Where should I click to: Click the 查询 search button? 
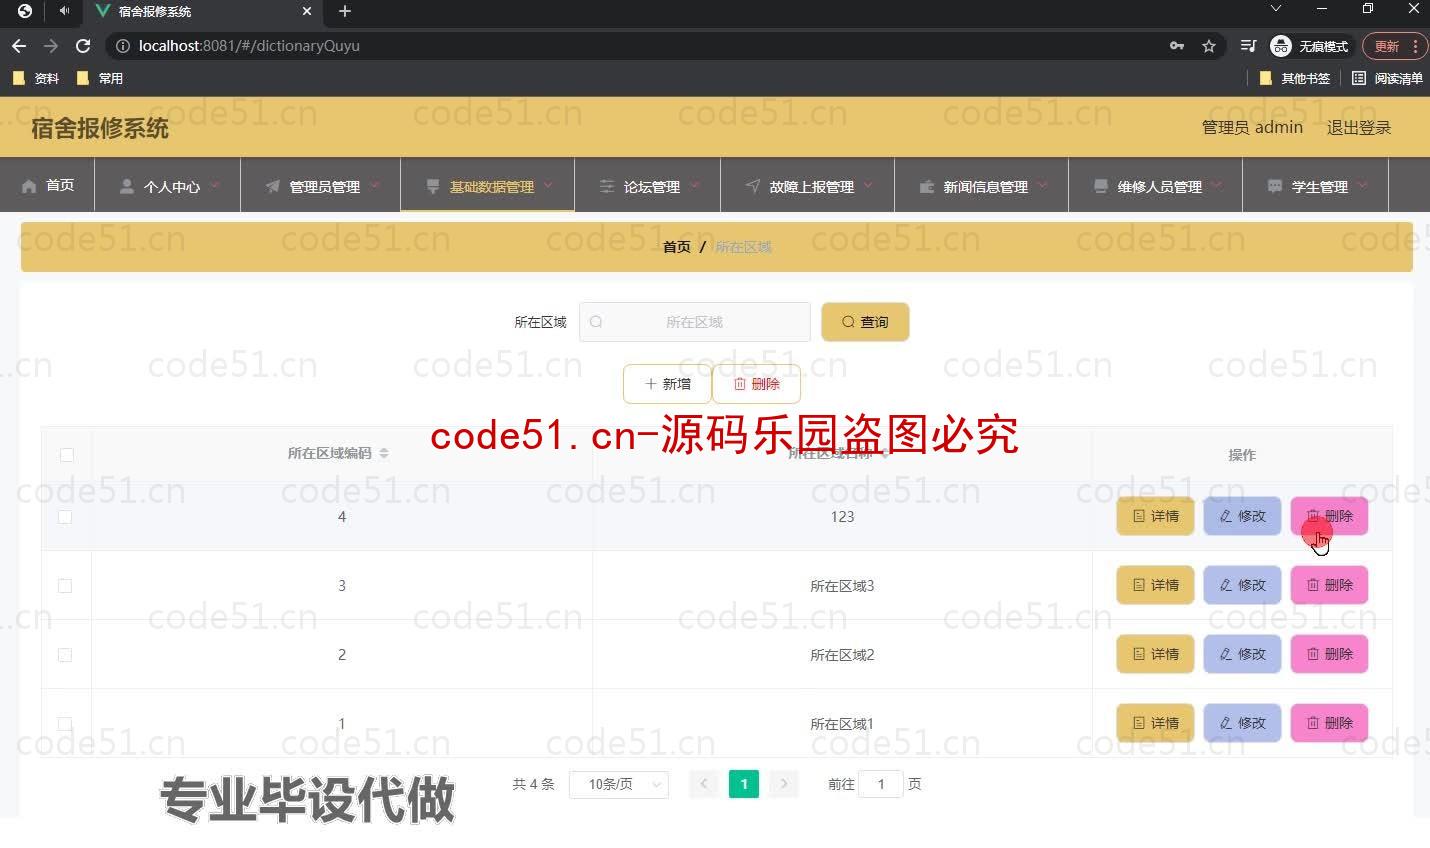865,322
